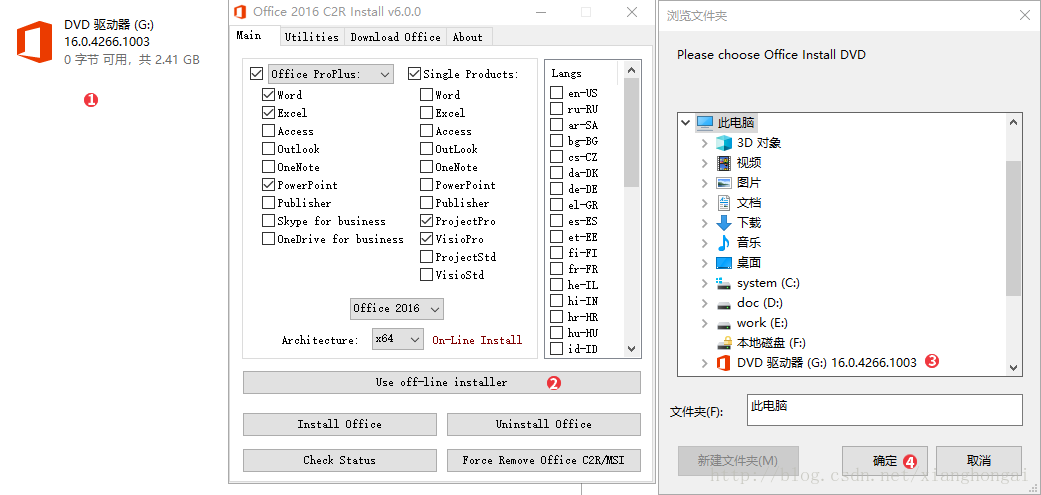The height and width of the screenshot is (495, 1041).
Task: Open the Office 2016 version dropdown
Action: pyautogui.click(x=396, y=309)
